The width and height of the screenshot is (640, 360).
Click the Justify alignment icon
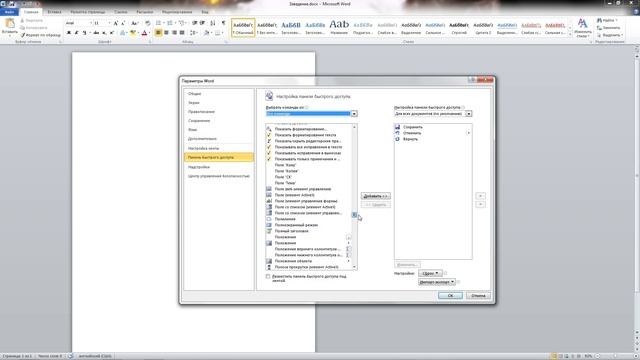[182, 33]
